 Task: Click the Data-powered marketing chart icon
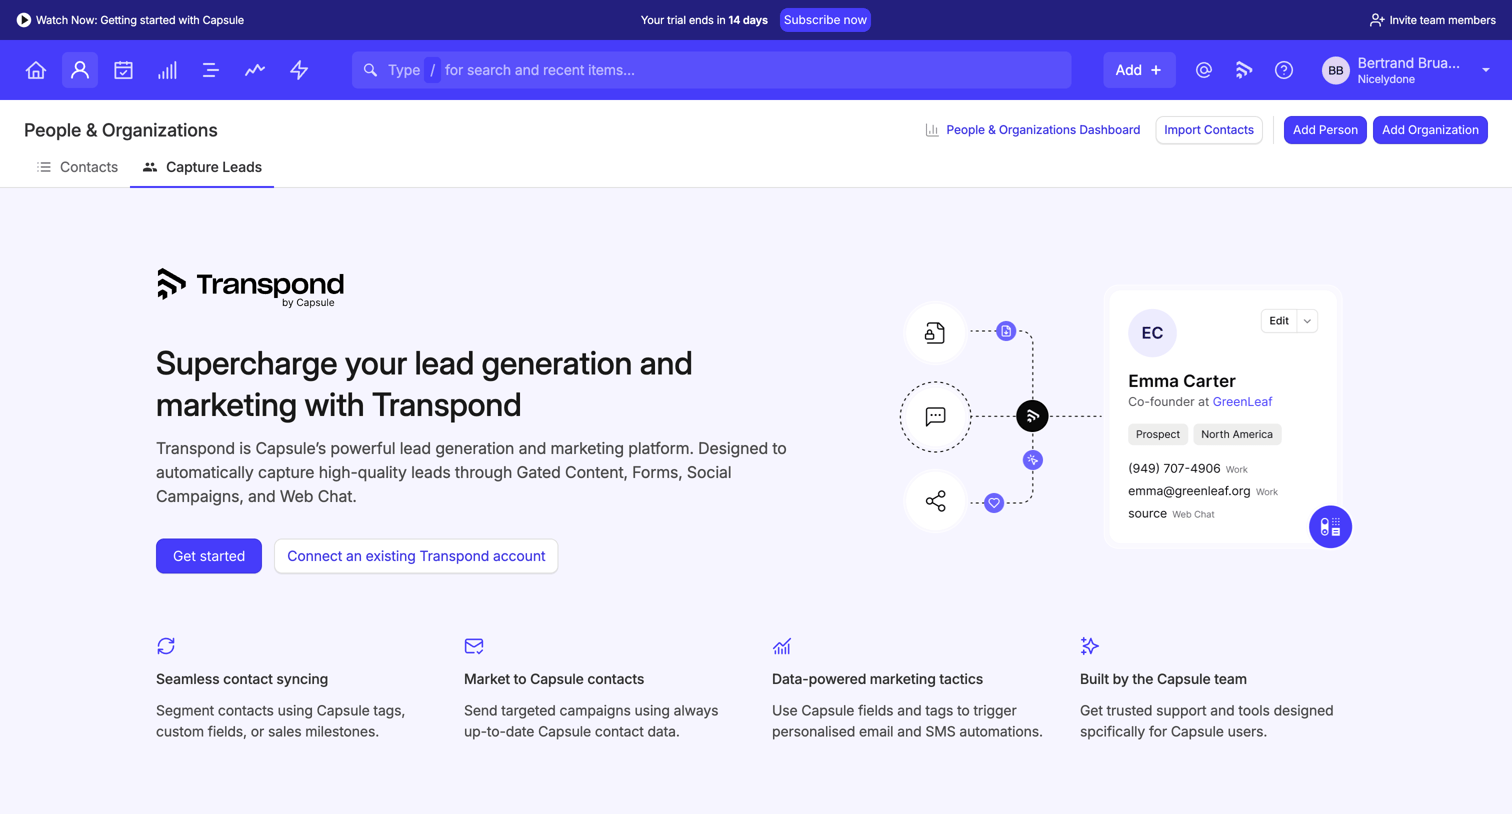[x=782, y=646]
